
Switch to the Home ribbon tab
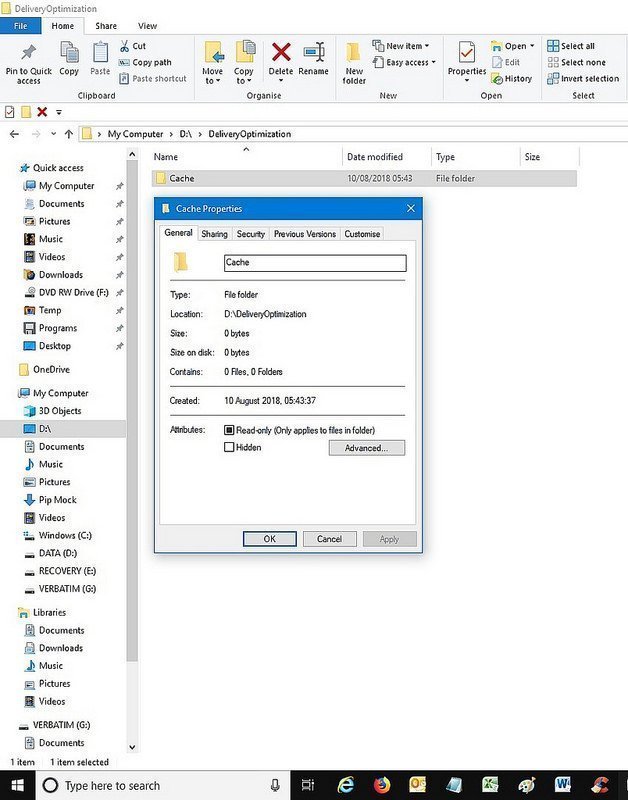coord(62,26)
